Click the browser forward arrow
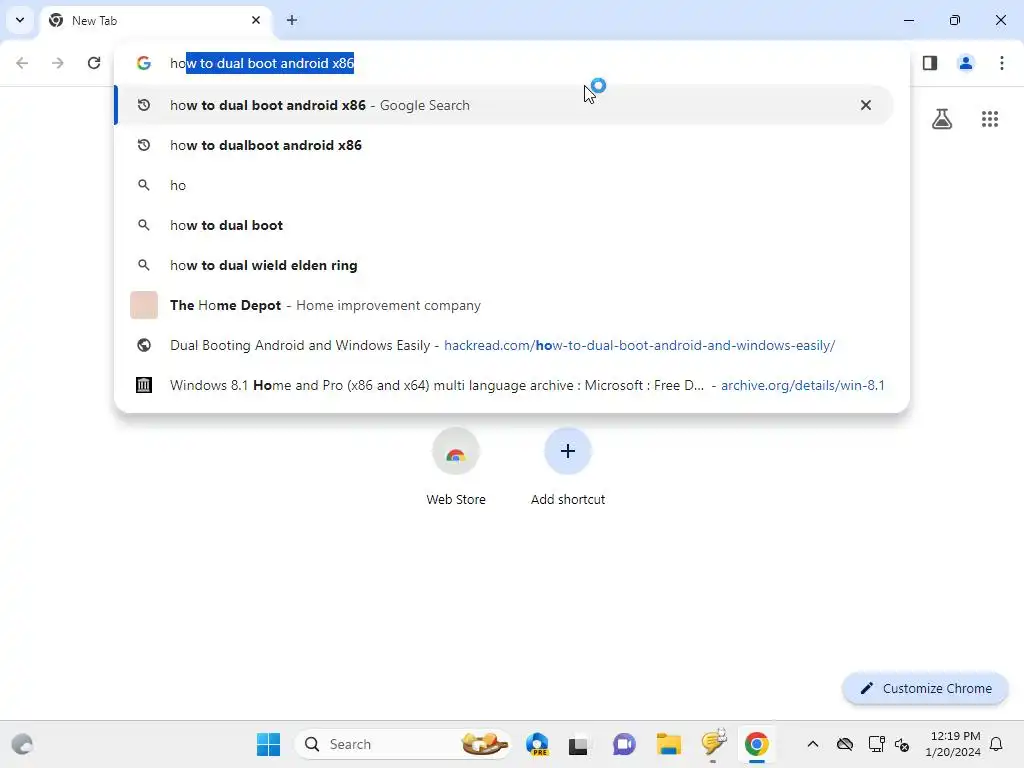Viewport: 1024px width, 768px height. point(57,63)
